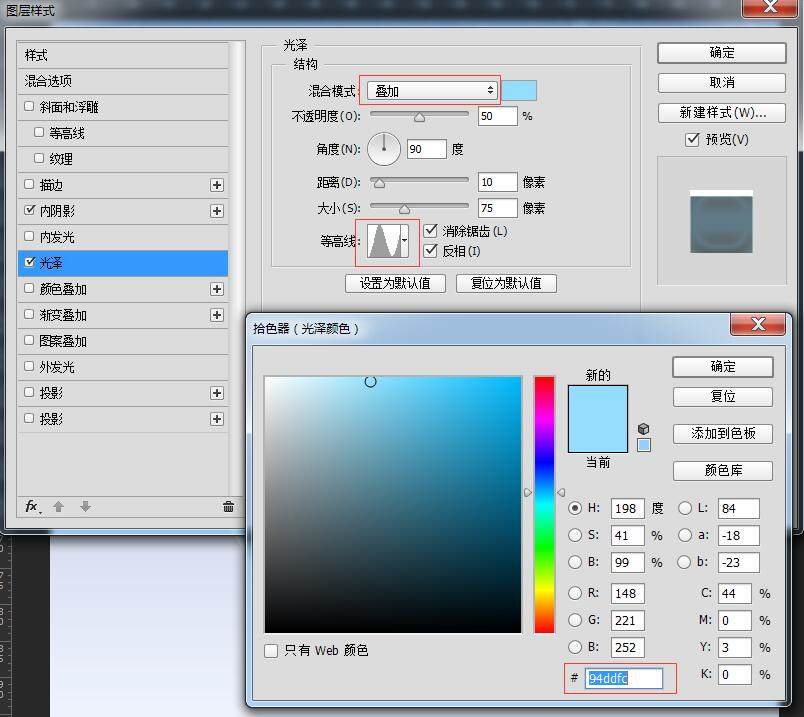
Task: Click the plus icon beside 描边
Action: click(x=217, y=185)
